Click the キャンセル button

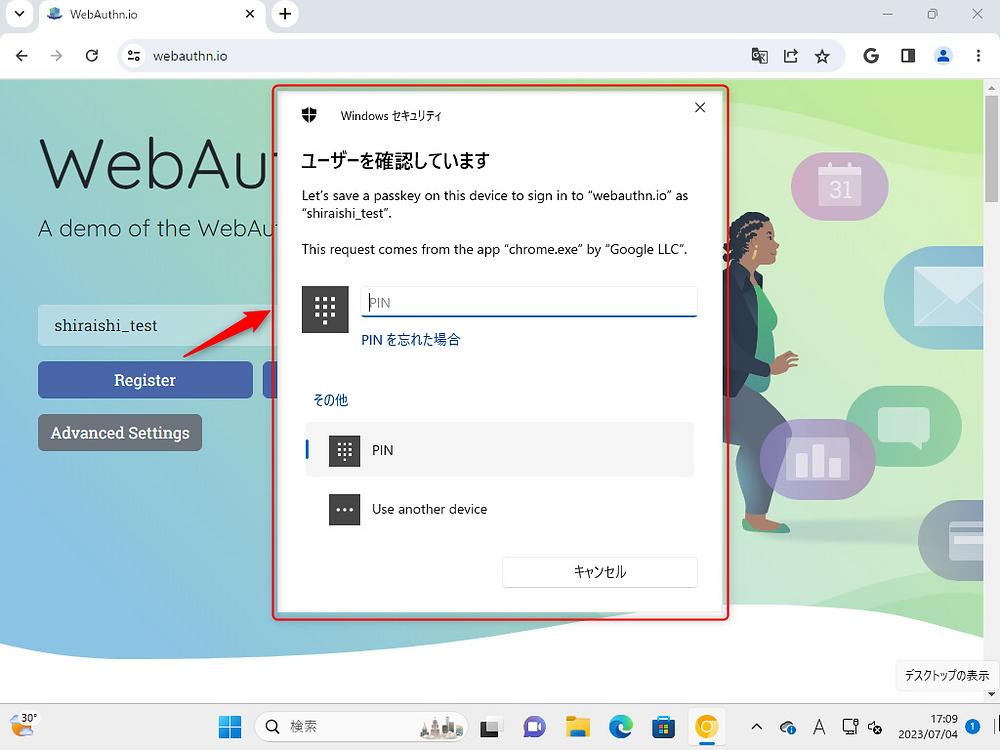[599, 572]
